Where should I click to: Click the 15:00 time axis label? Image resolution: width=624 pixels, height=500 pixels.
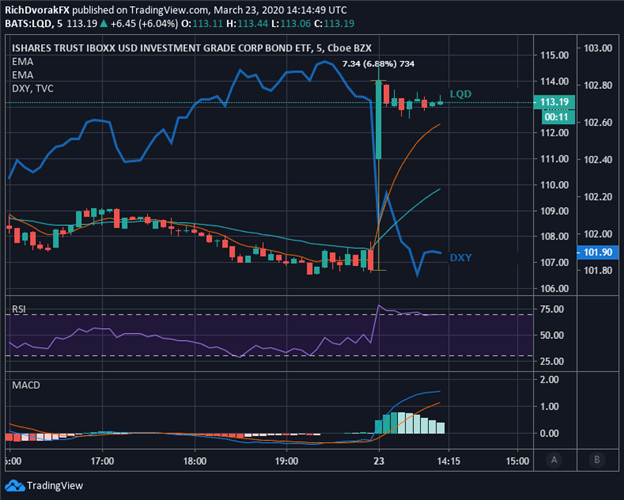[517, 461]
